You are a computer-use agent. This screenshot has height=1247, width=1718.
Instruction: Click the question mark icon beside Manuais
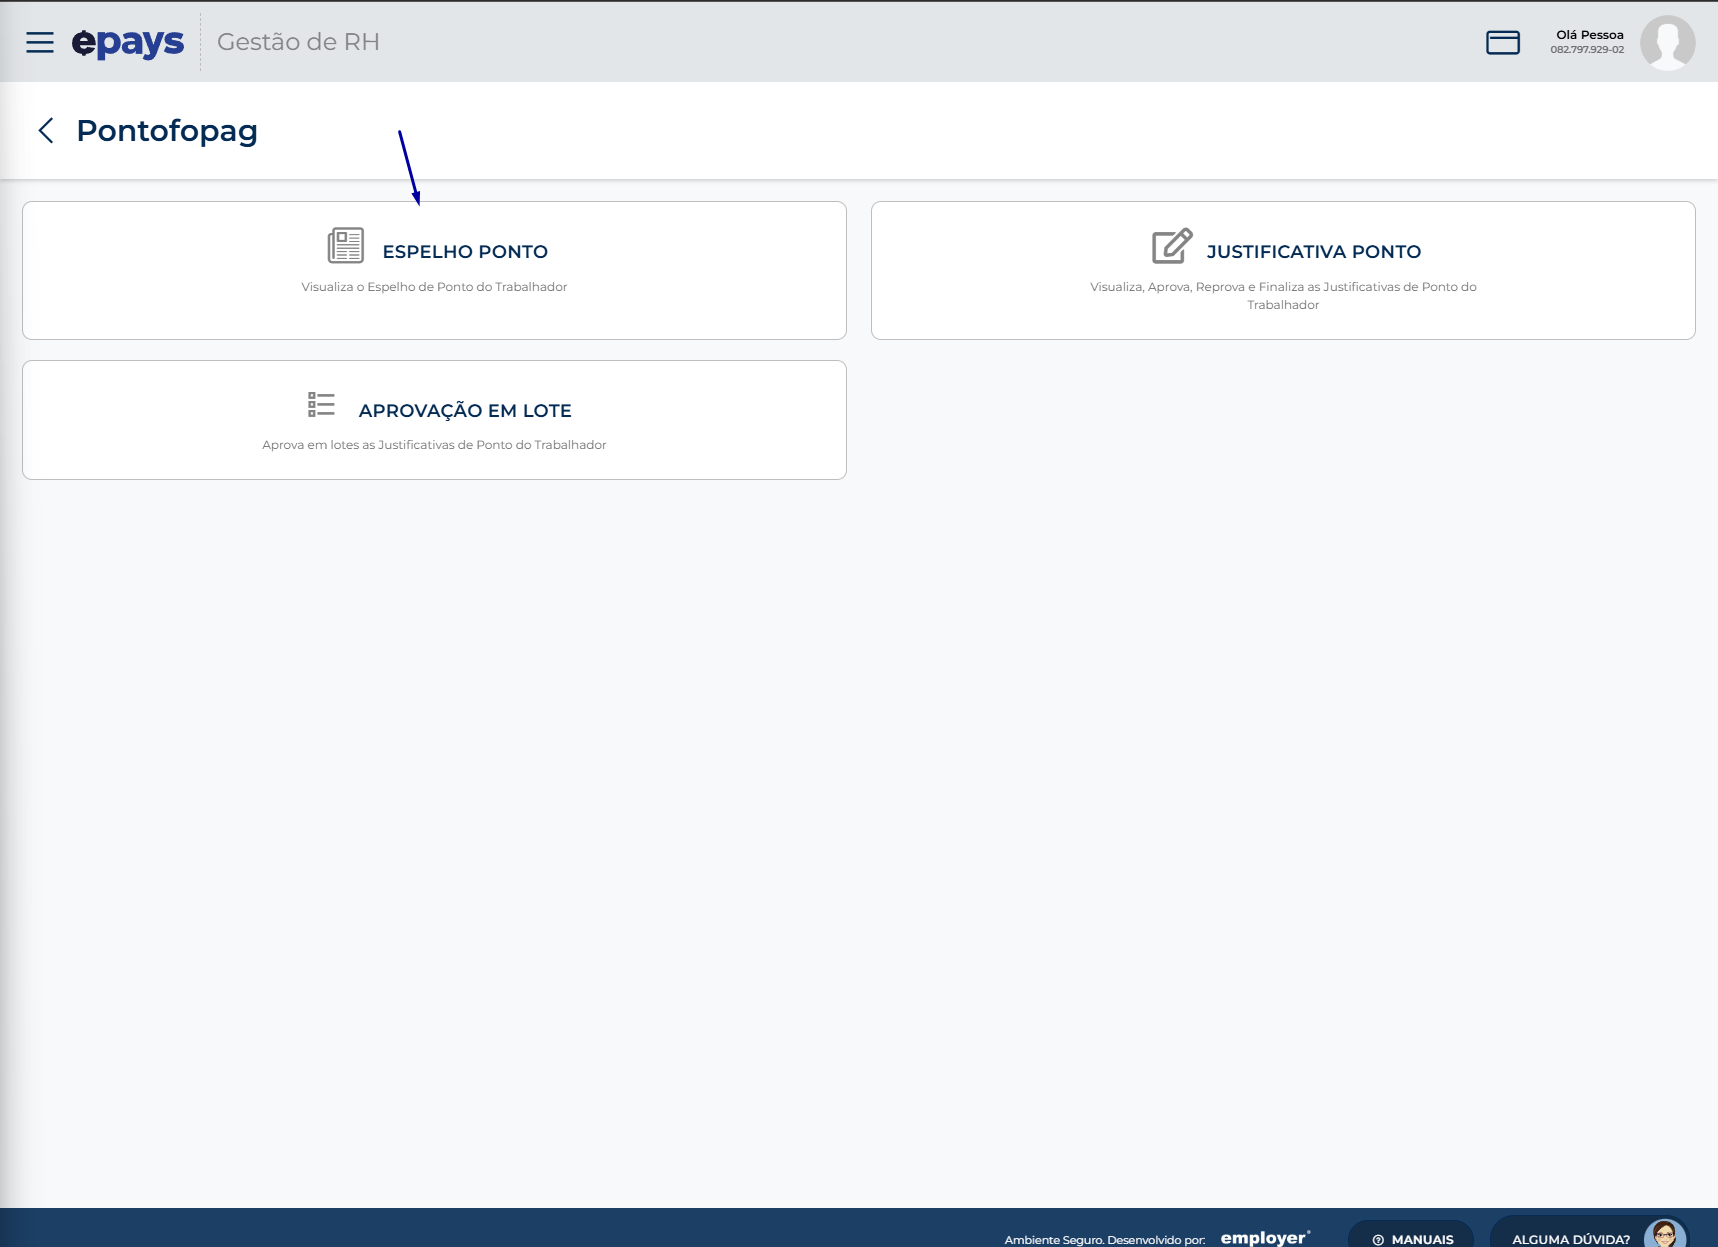tap(1378, 1240)
